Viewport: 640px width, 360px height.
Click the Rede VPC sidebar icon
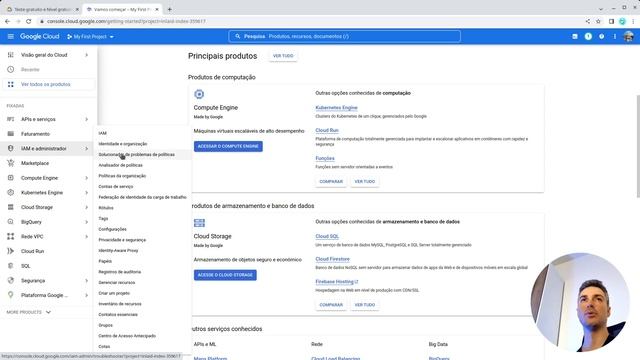coord(11,237)
